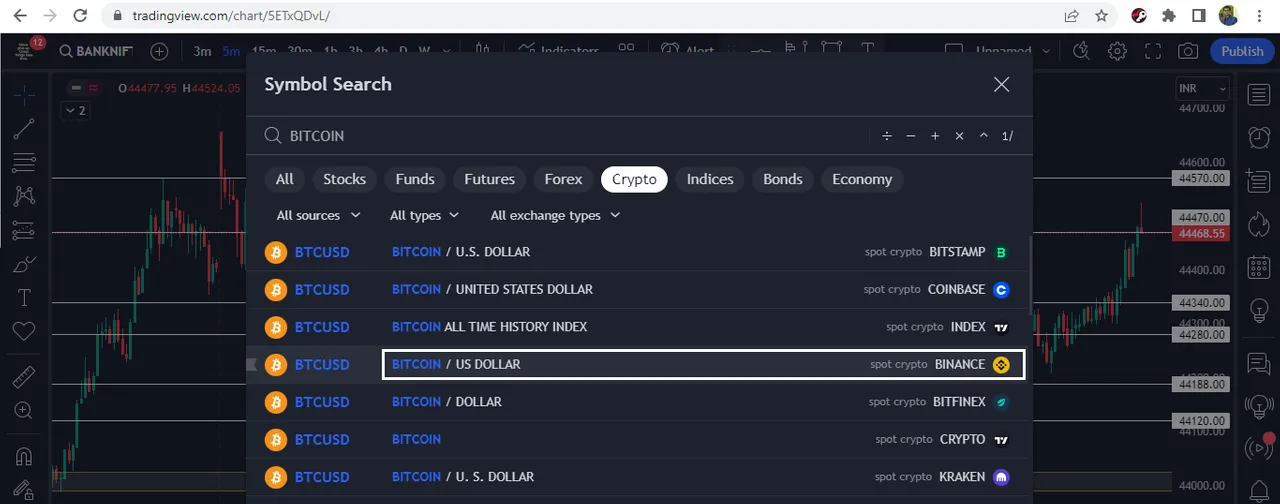Screen dimensions: 1280x504
Task: Open the quick search lightning icon
Action: coord(1081,51)
